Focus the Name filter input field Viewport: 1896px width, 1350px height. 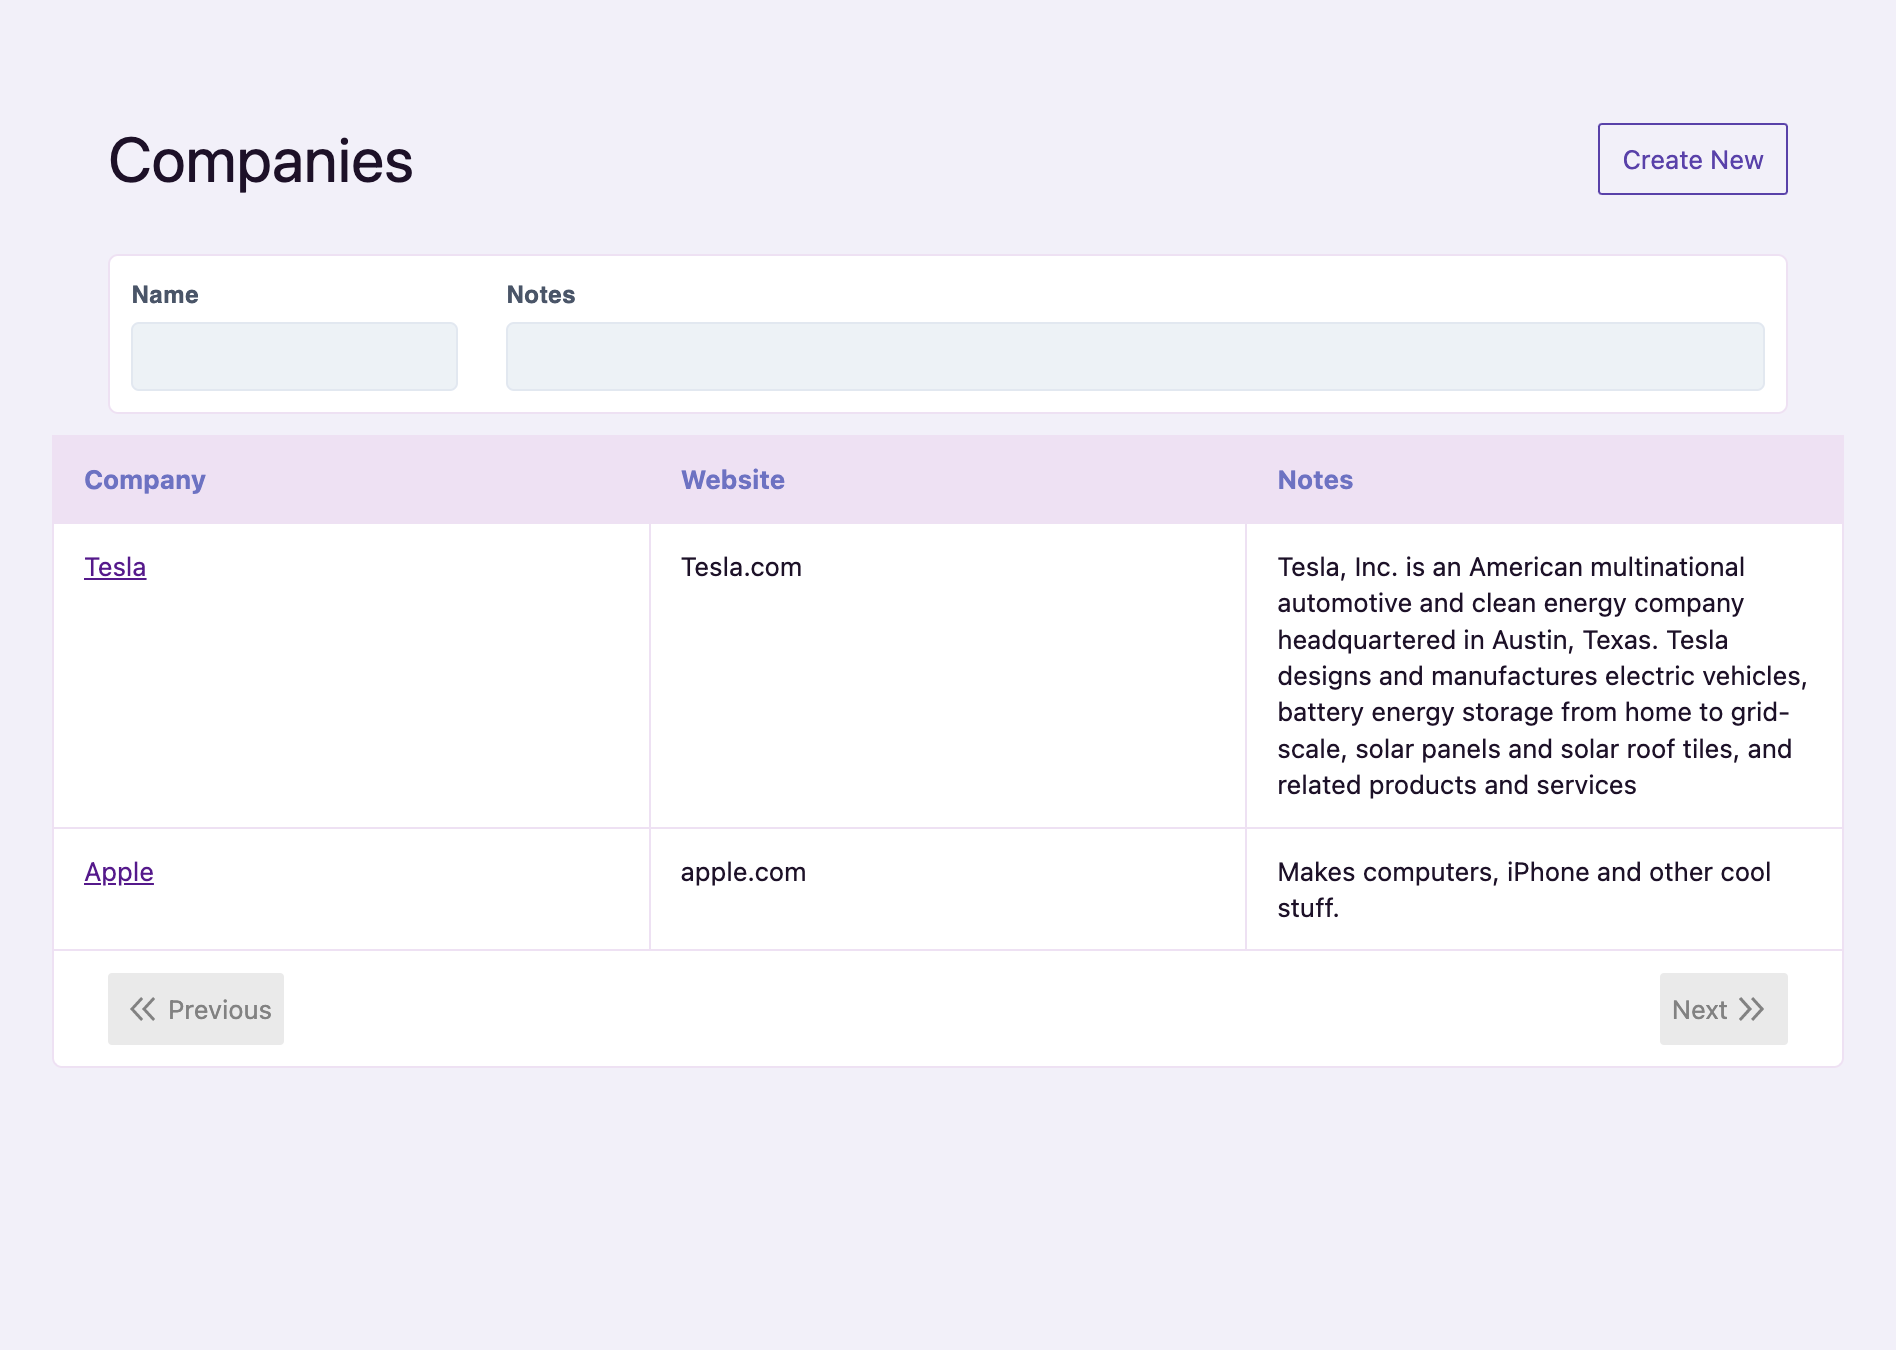294,356
